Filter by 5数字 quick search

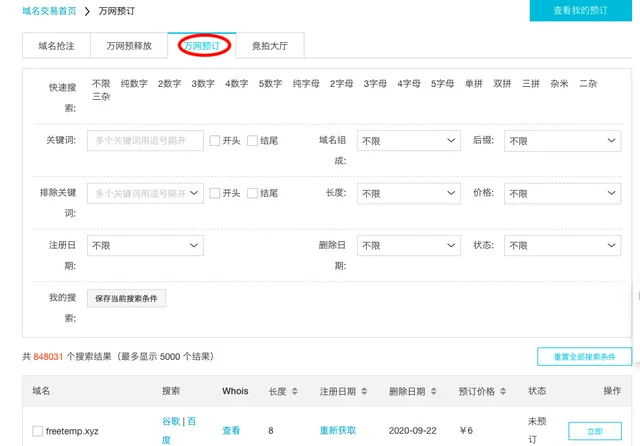coord(270,84)
